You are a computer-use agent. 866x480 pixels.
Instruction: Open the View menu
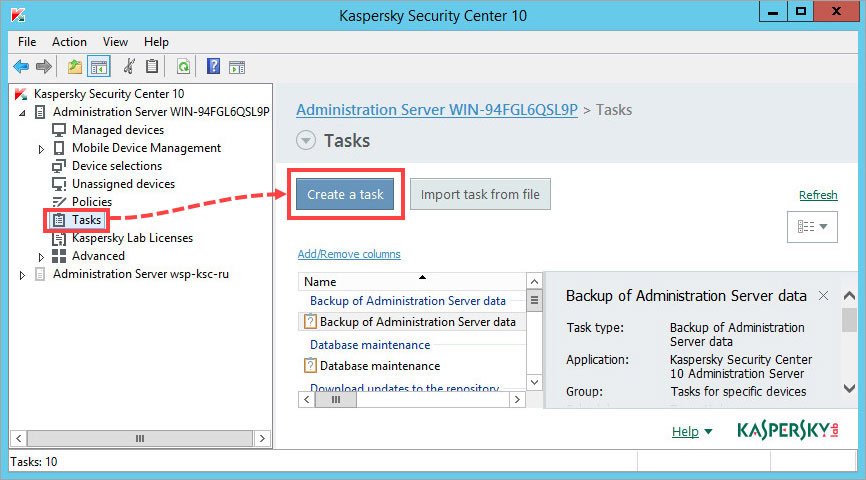115,42
